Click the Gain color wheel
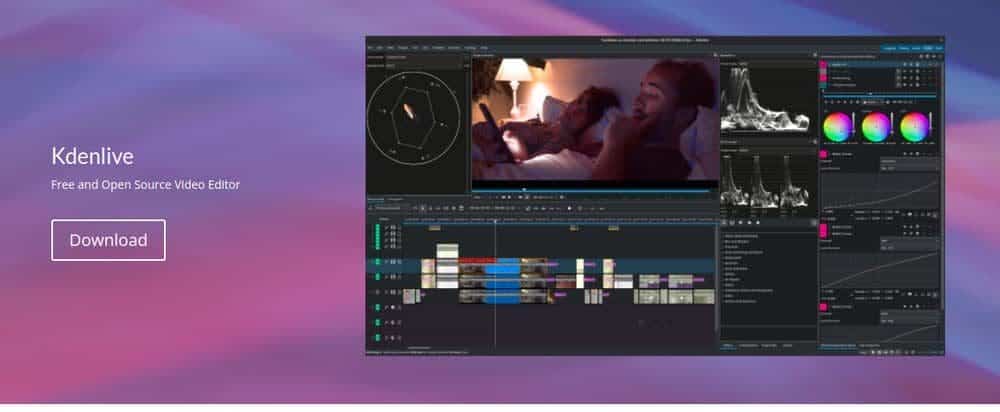The image size is (1000, 412). click(x=914, y=127)
